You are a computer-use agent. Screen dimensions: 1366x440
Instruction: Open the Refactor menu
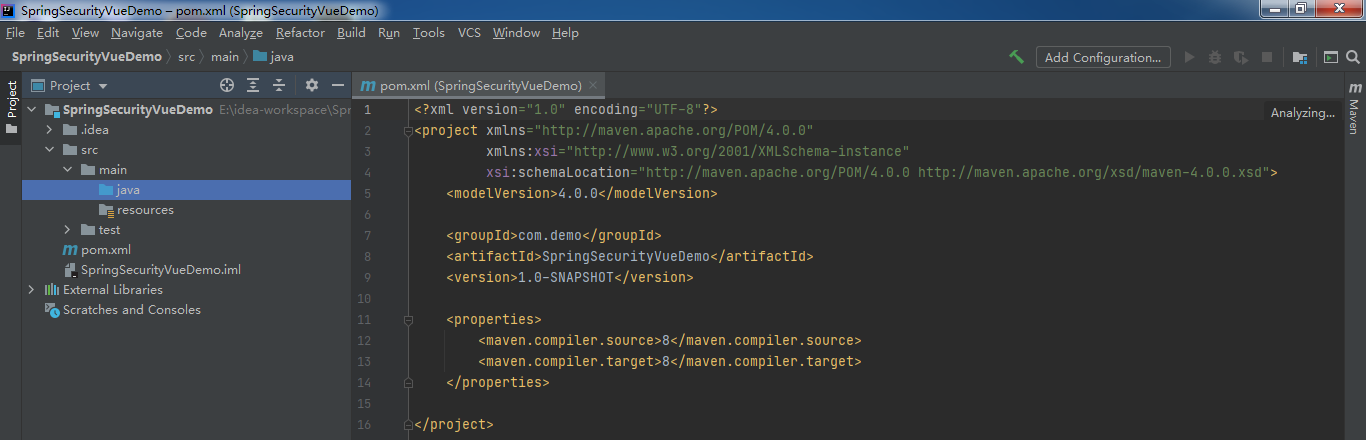point(300,33)
